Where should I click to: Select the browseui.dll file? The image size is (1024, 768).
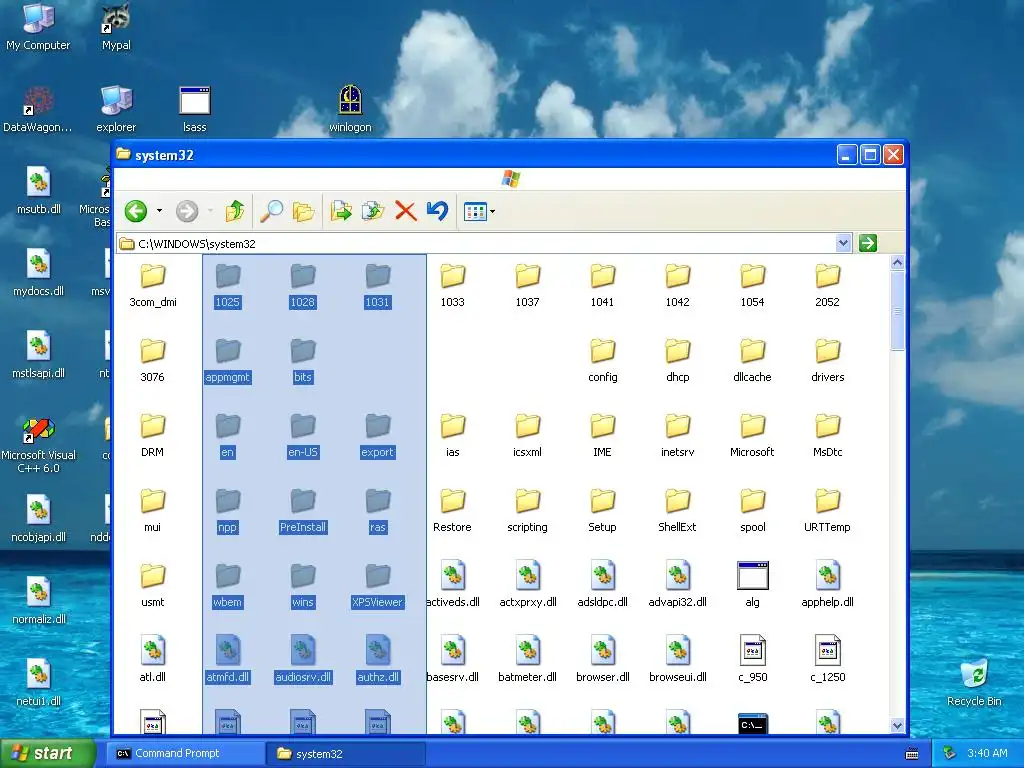click(x=677, y=658)
